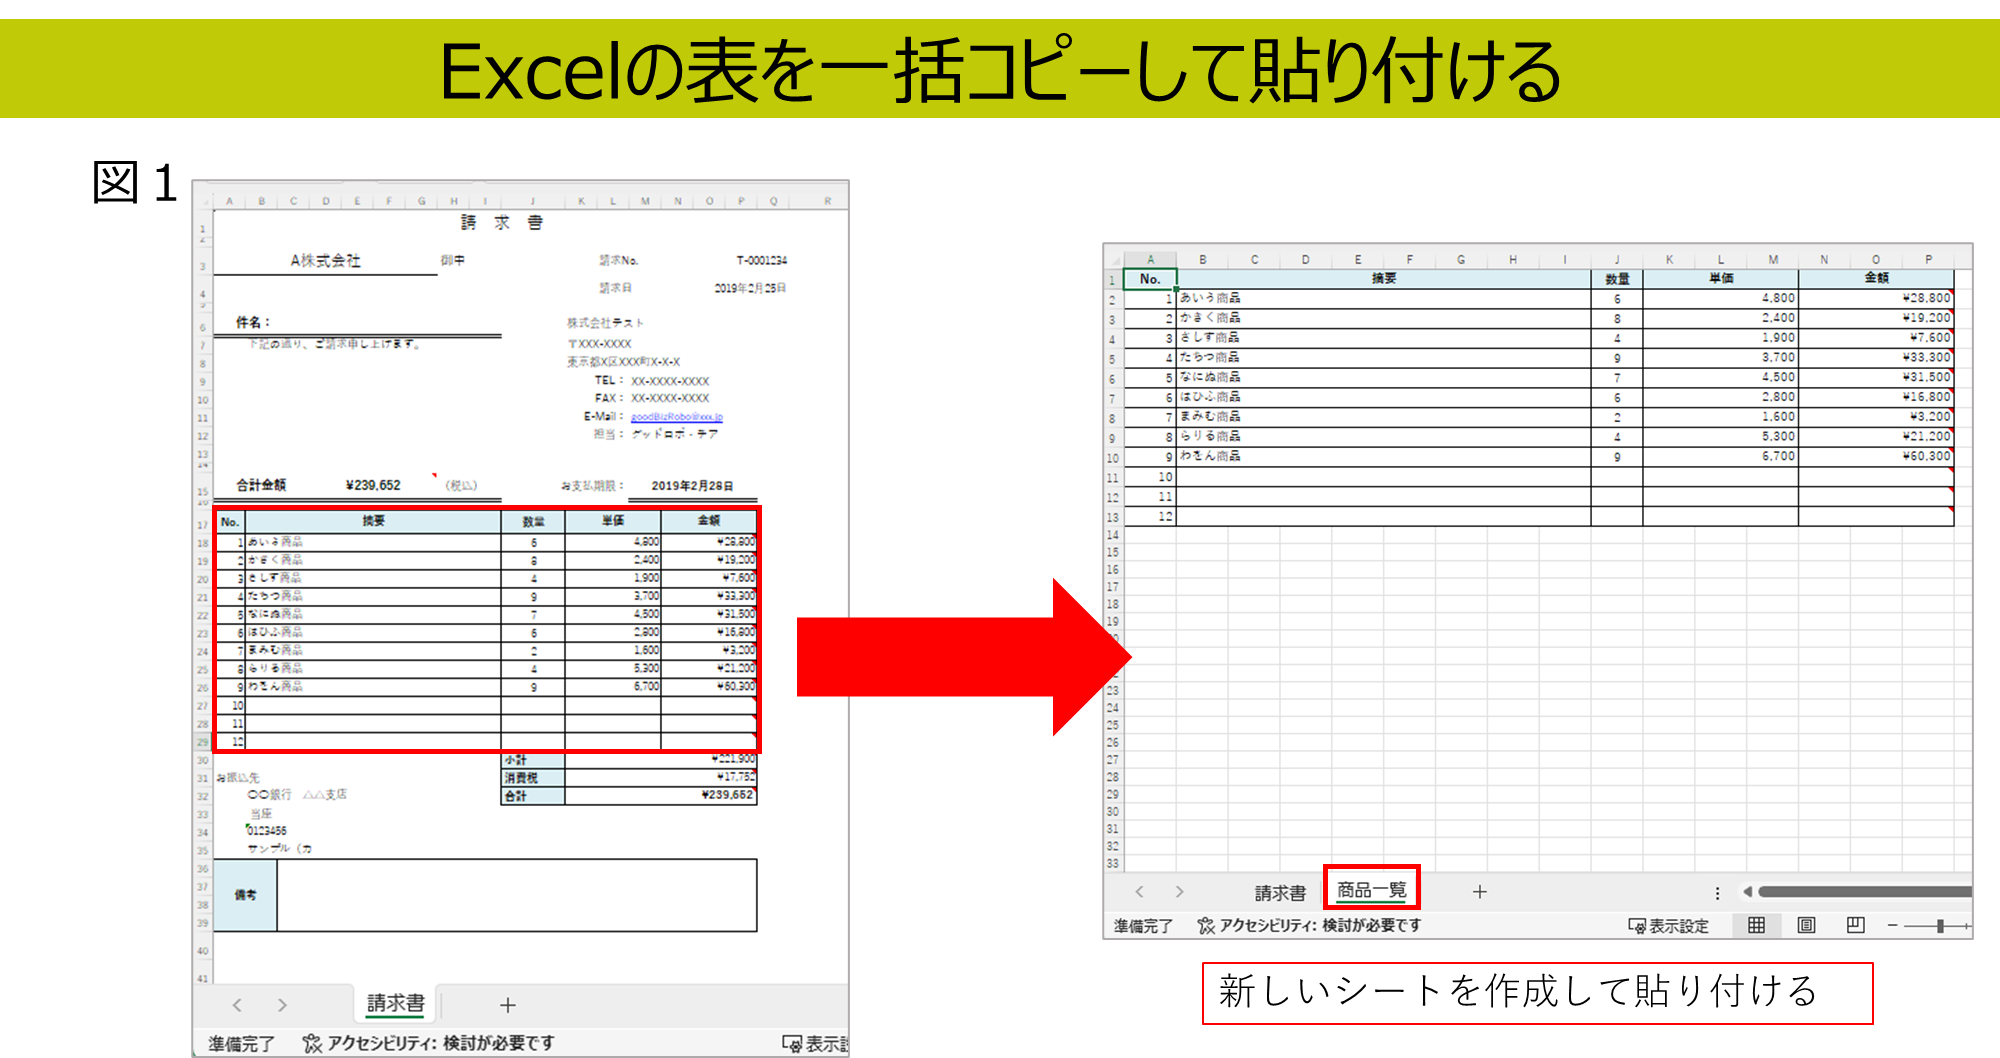Switch to Page Layout view icon
This screenshot has width=2000, height=1058.
[1806, 925]
